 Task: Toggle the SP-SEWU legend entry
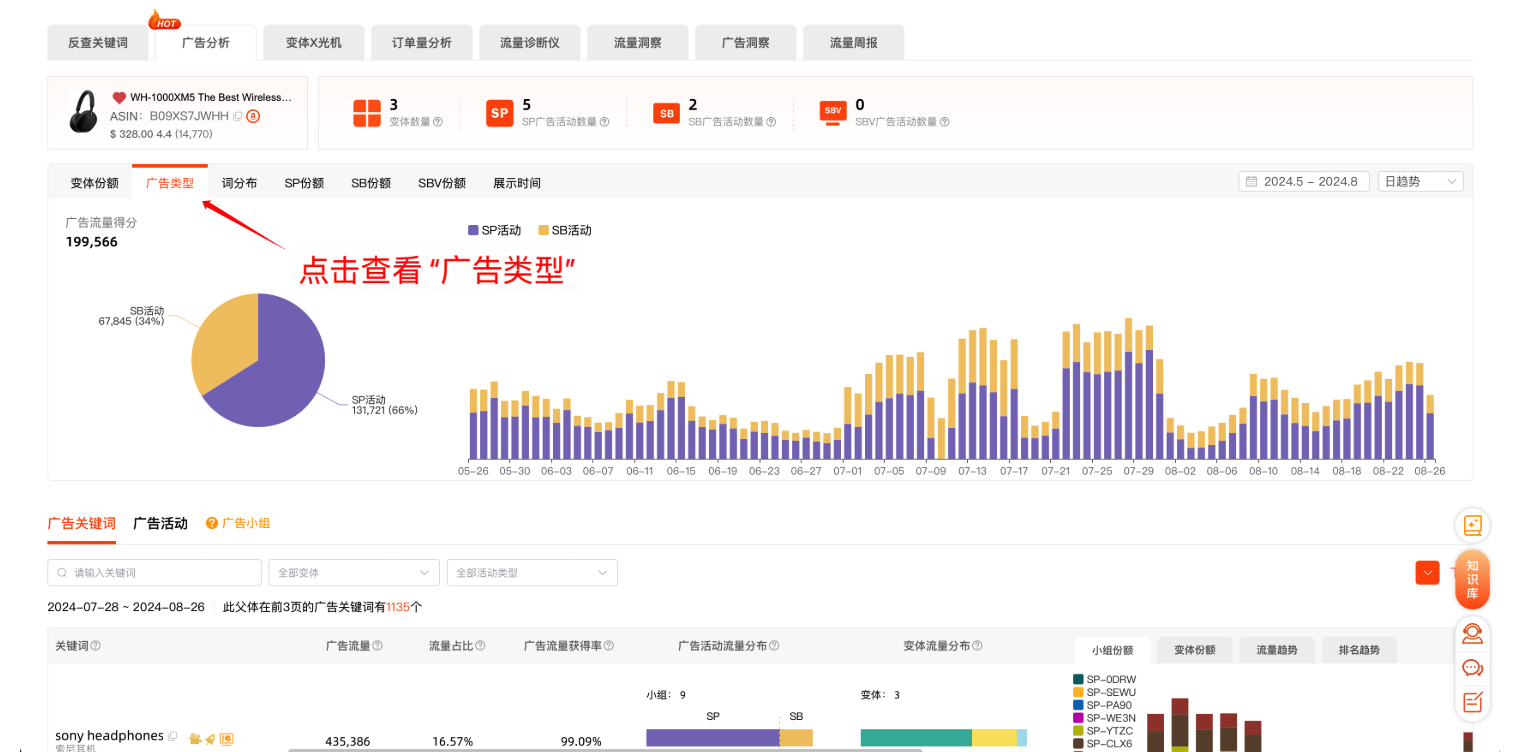pyautogui.click(x=1105, y=692)
